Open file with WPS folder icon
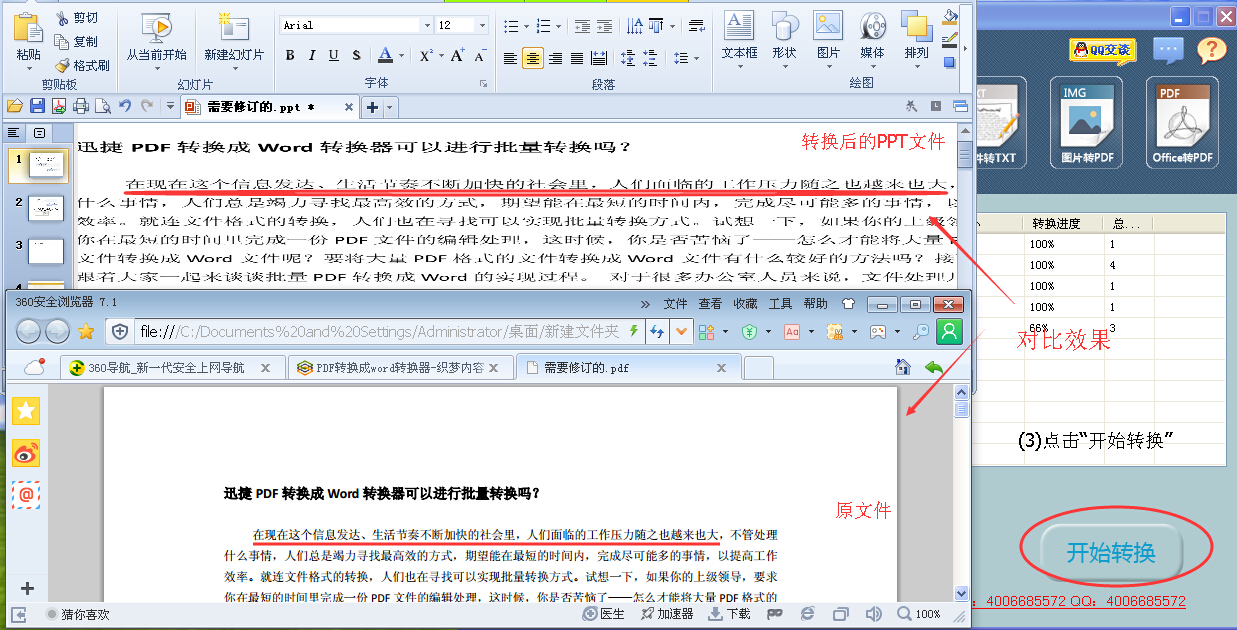Viewport: 1237px width, 630px height. click(x=15, y=106)
